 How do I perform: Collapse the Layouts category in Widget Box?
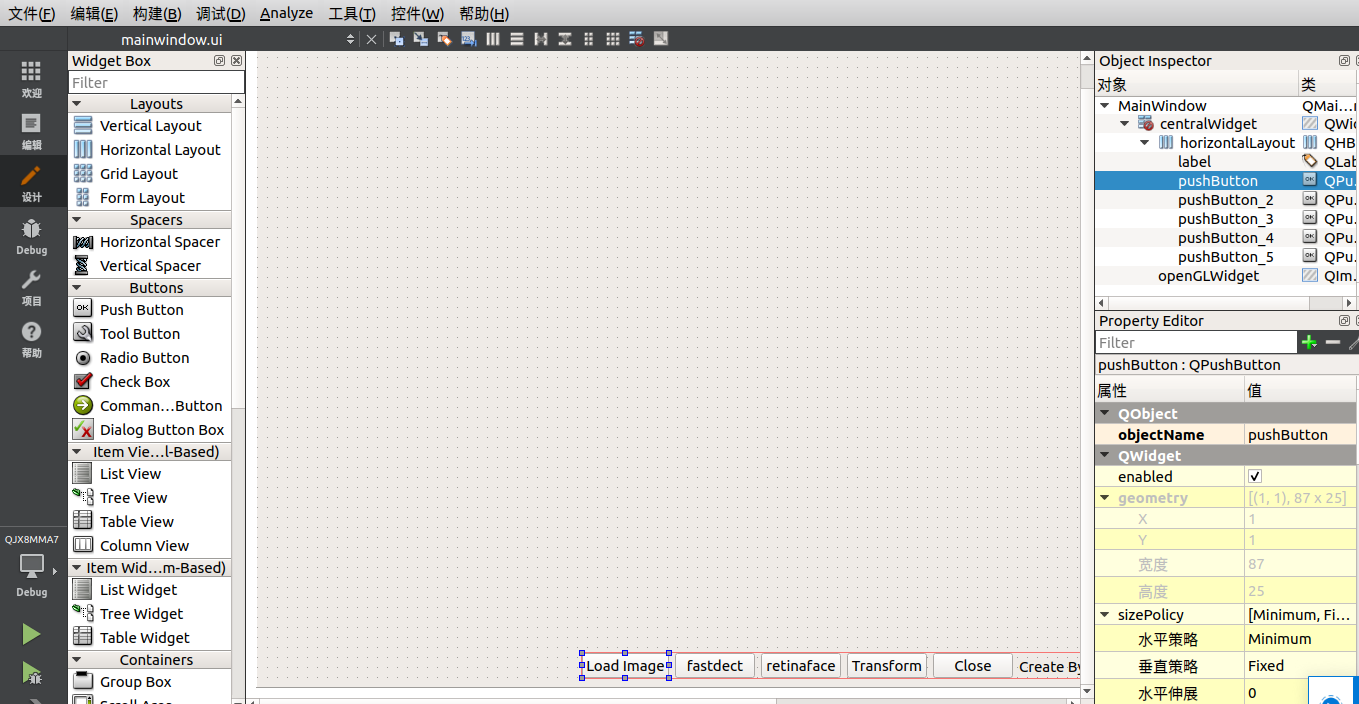pos(77,104)
